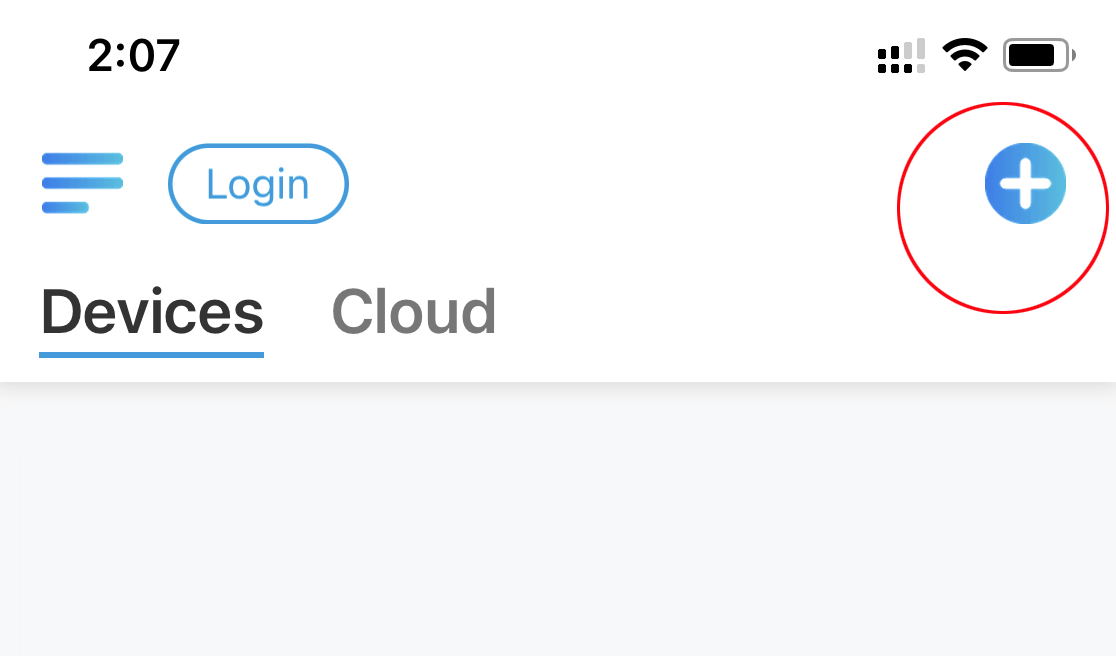Switch to the Cloud tab
The image size is (1116, 656).
point(414,312)
